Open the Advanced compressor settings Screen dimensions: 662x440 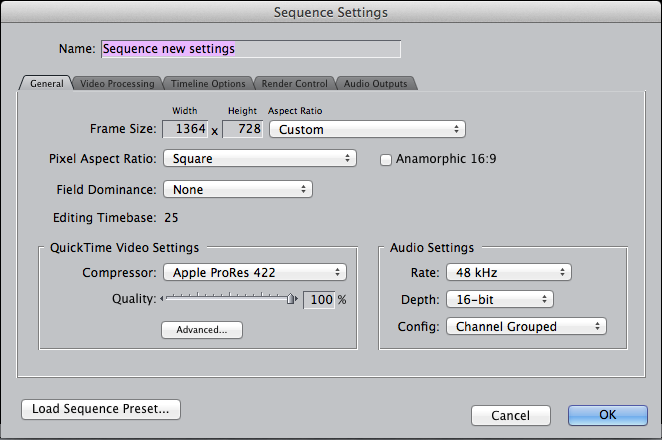[202, 329]
